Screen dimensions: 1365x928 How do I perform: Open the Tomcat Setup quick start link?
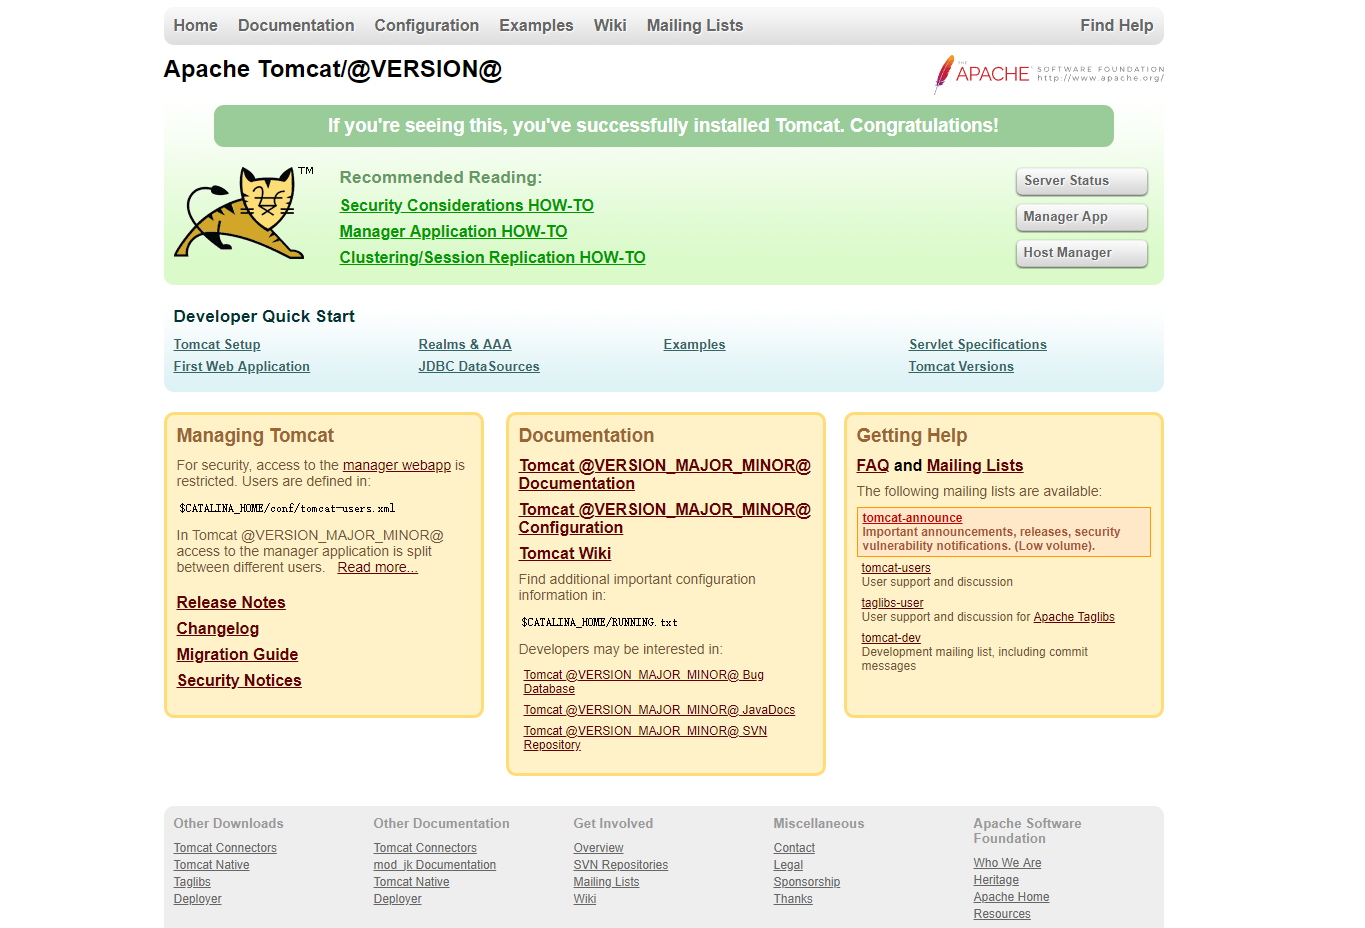pos(217,344)
